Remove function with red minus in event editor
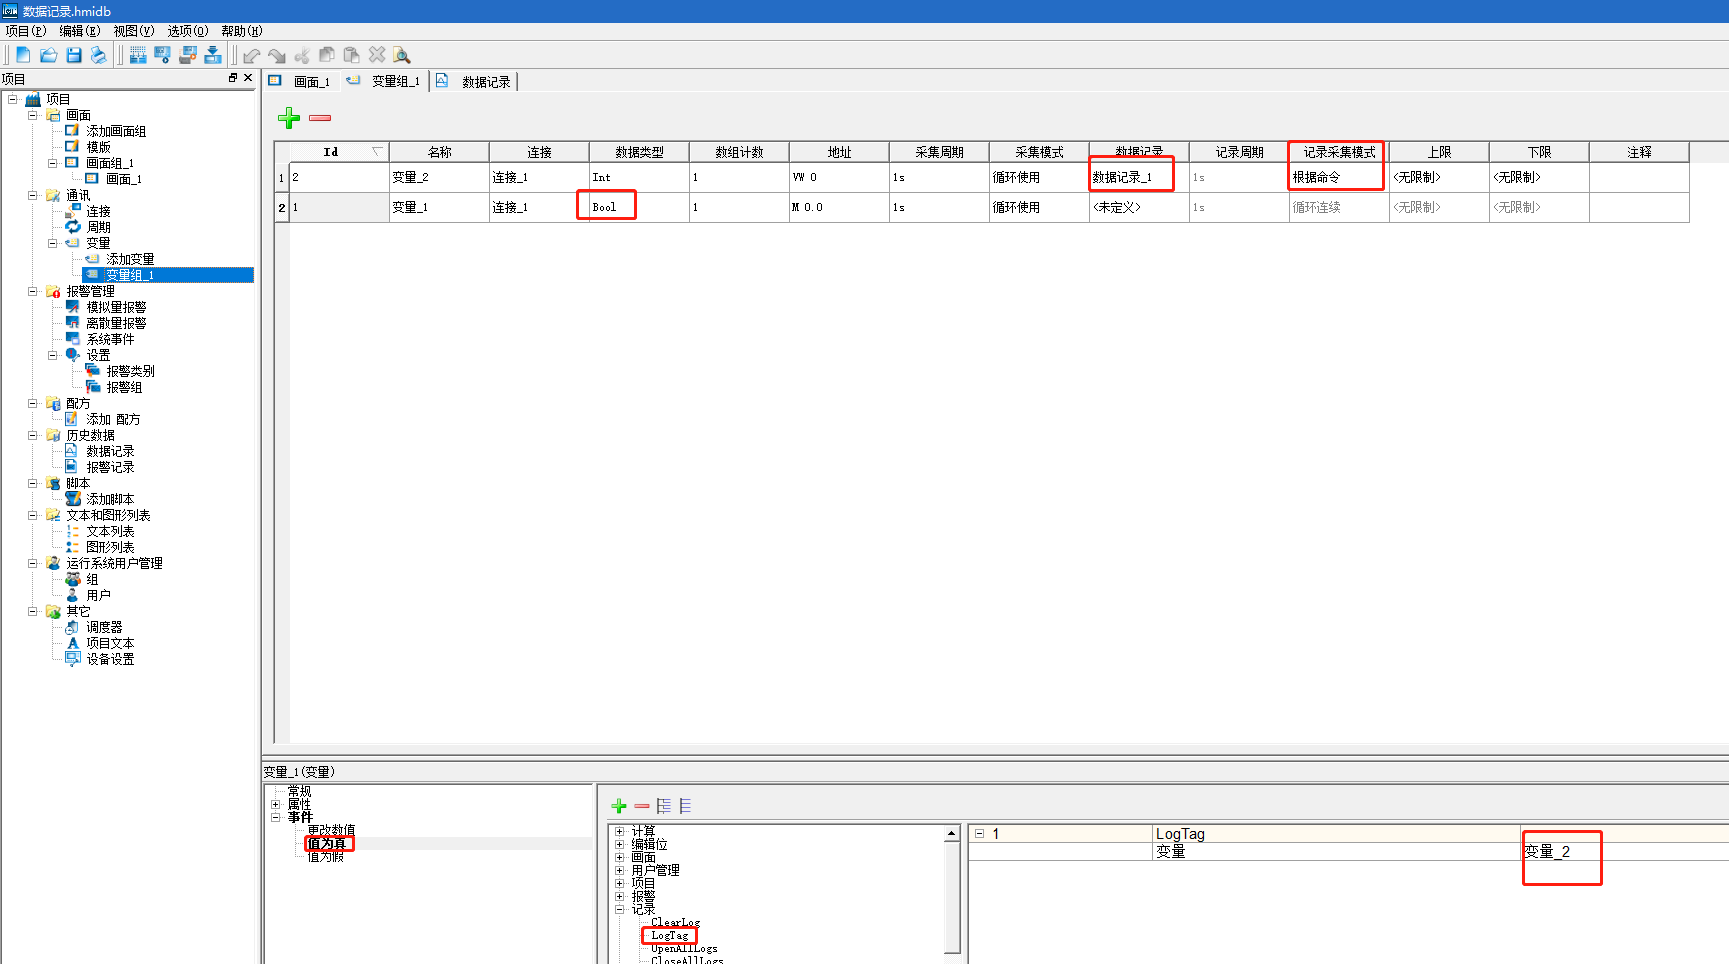This screenshot has width=1729, height=964. [642, 806]
